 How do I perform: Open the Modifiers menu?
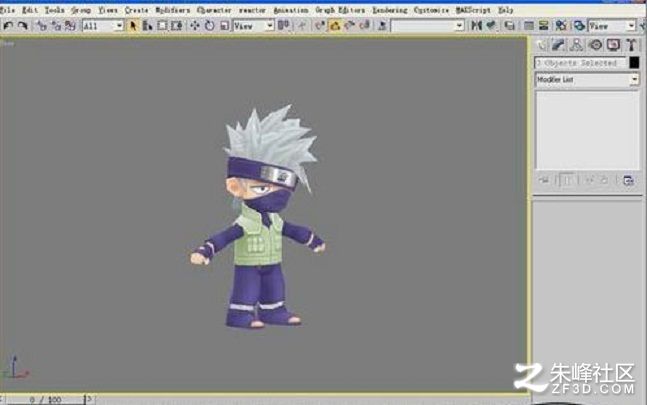pyautogui.click(x=172, y=10)
